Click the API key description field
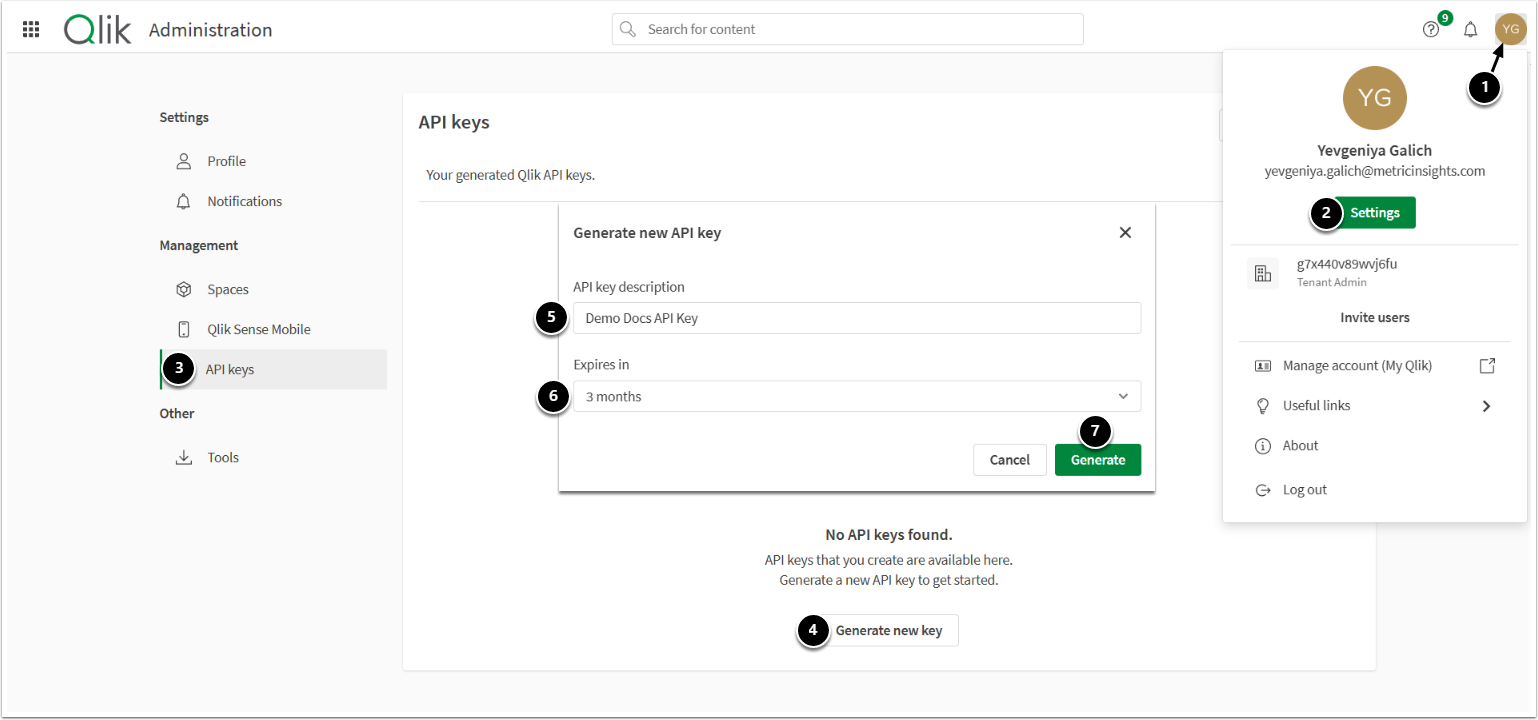Viewport: 1538px width, 720px height. pyautogui.click(x=856, y=319)
